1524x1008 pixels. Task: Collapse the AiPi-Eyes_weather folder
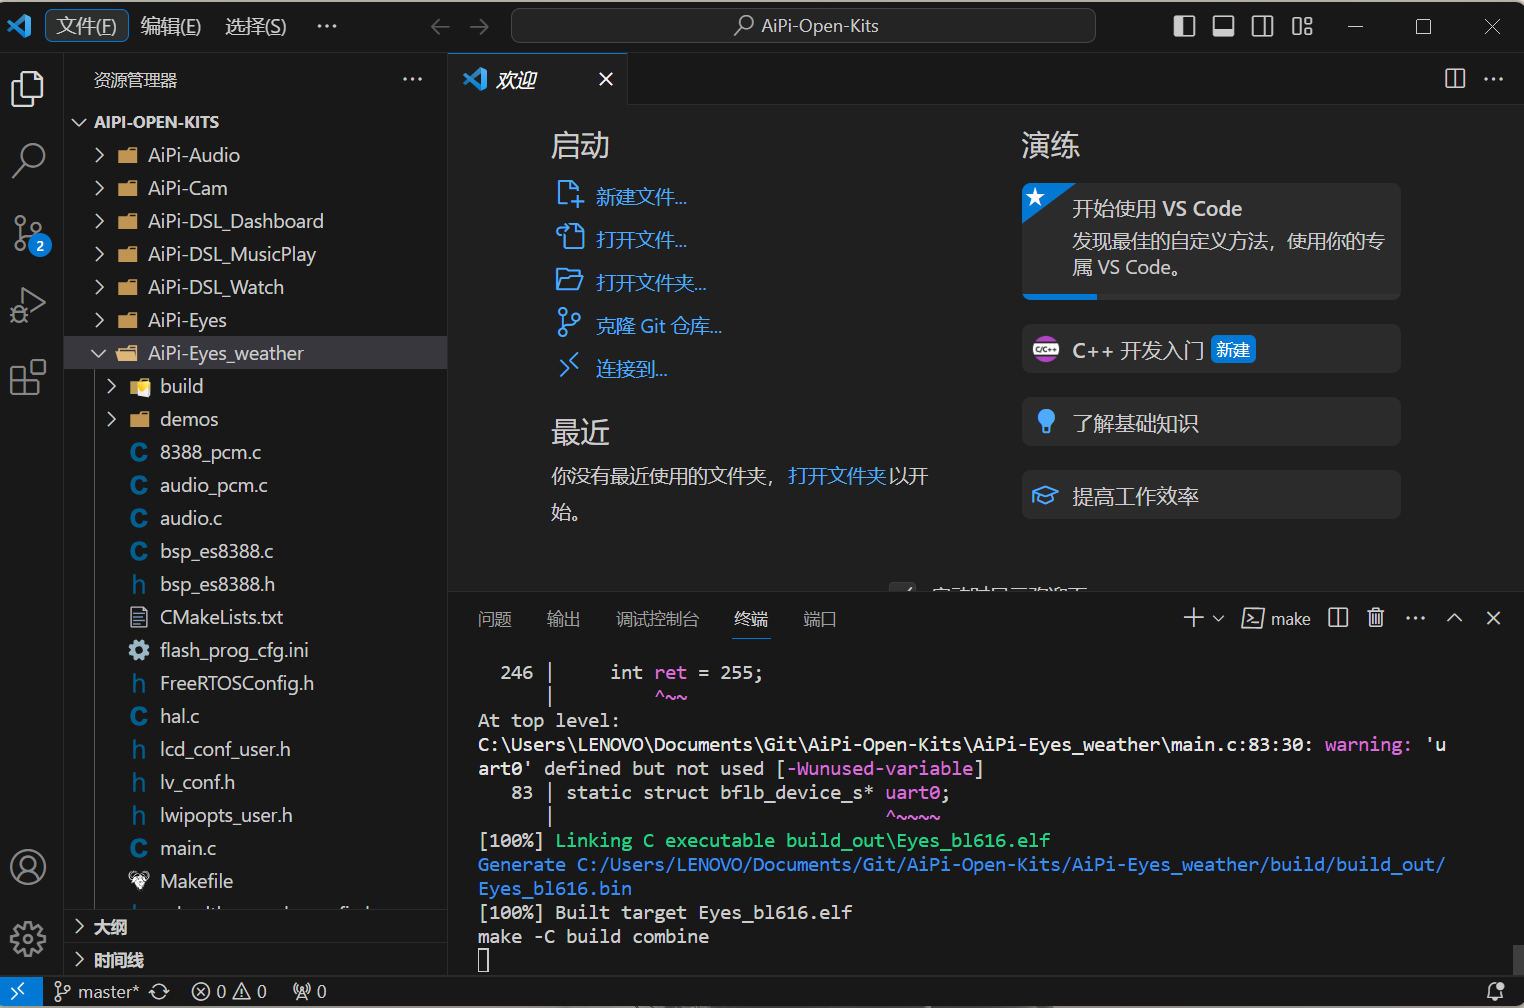pos(256,353)
